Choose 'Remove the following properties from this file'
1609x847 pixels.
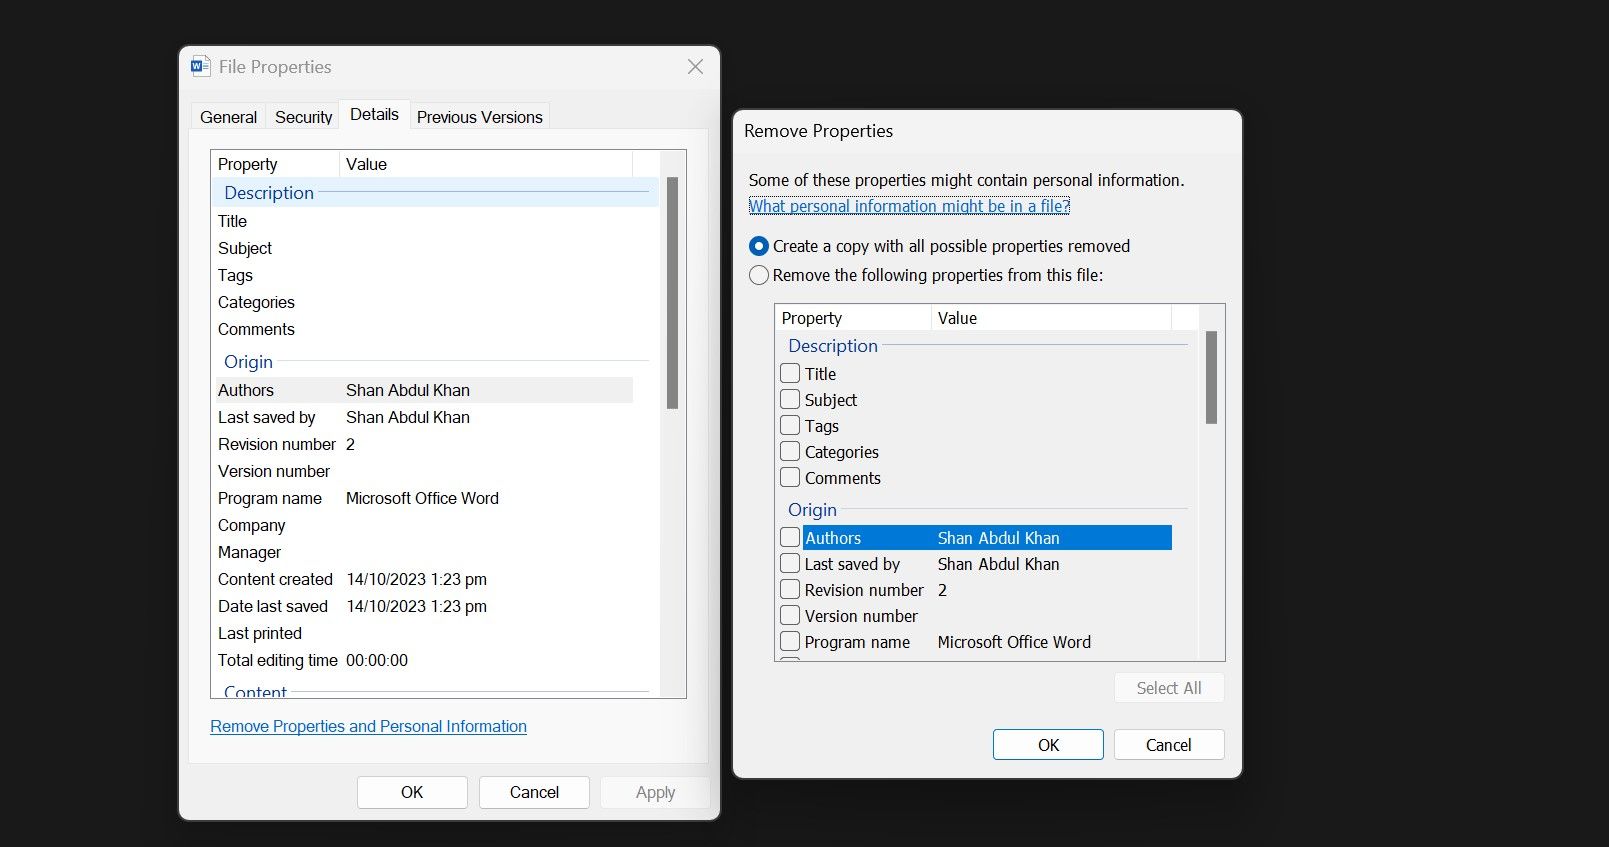[x=760, y=275]
